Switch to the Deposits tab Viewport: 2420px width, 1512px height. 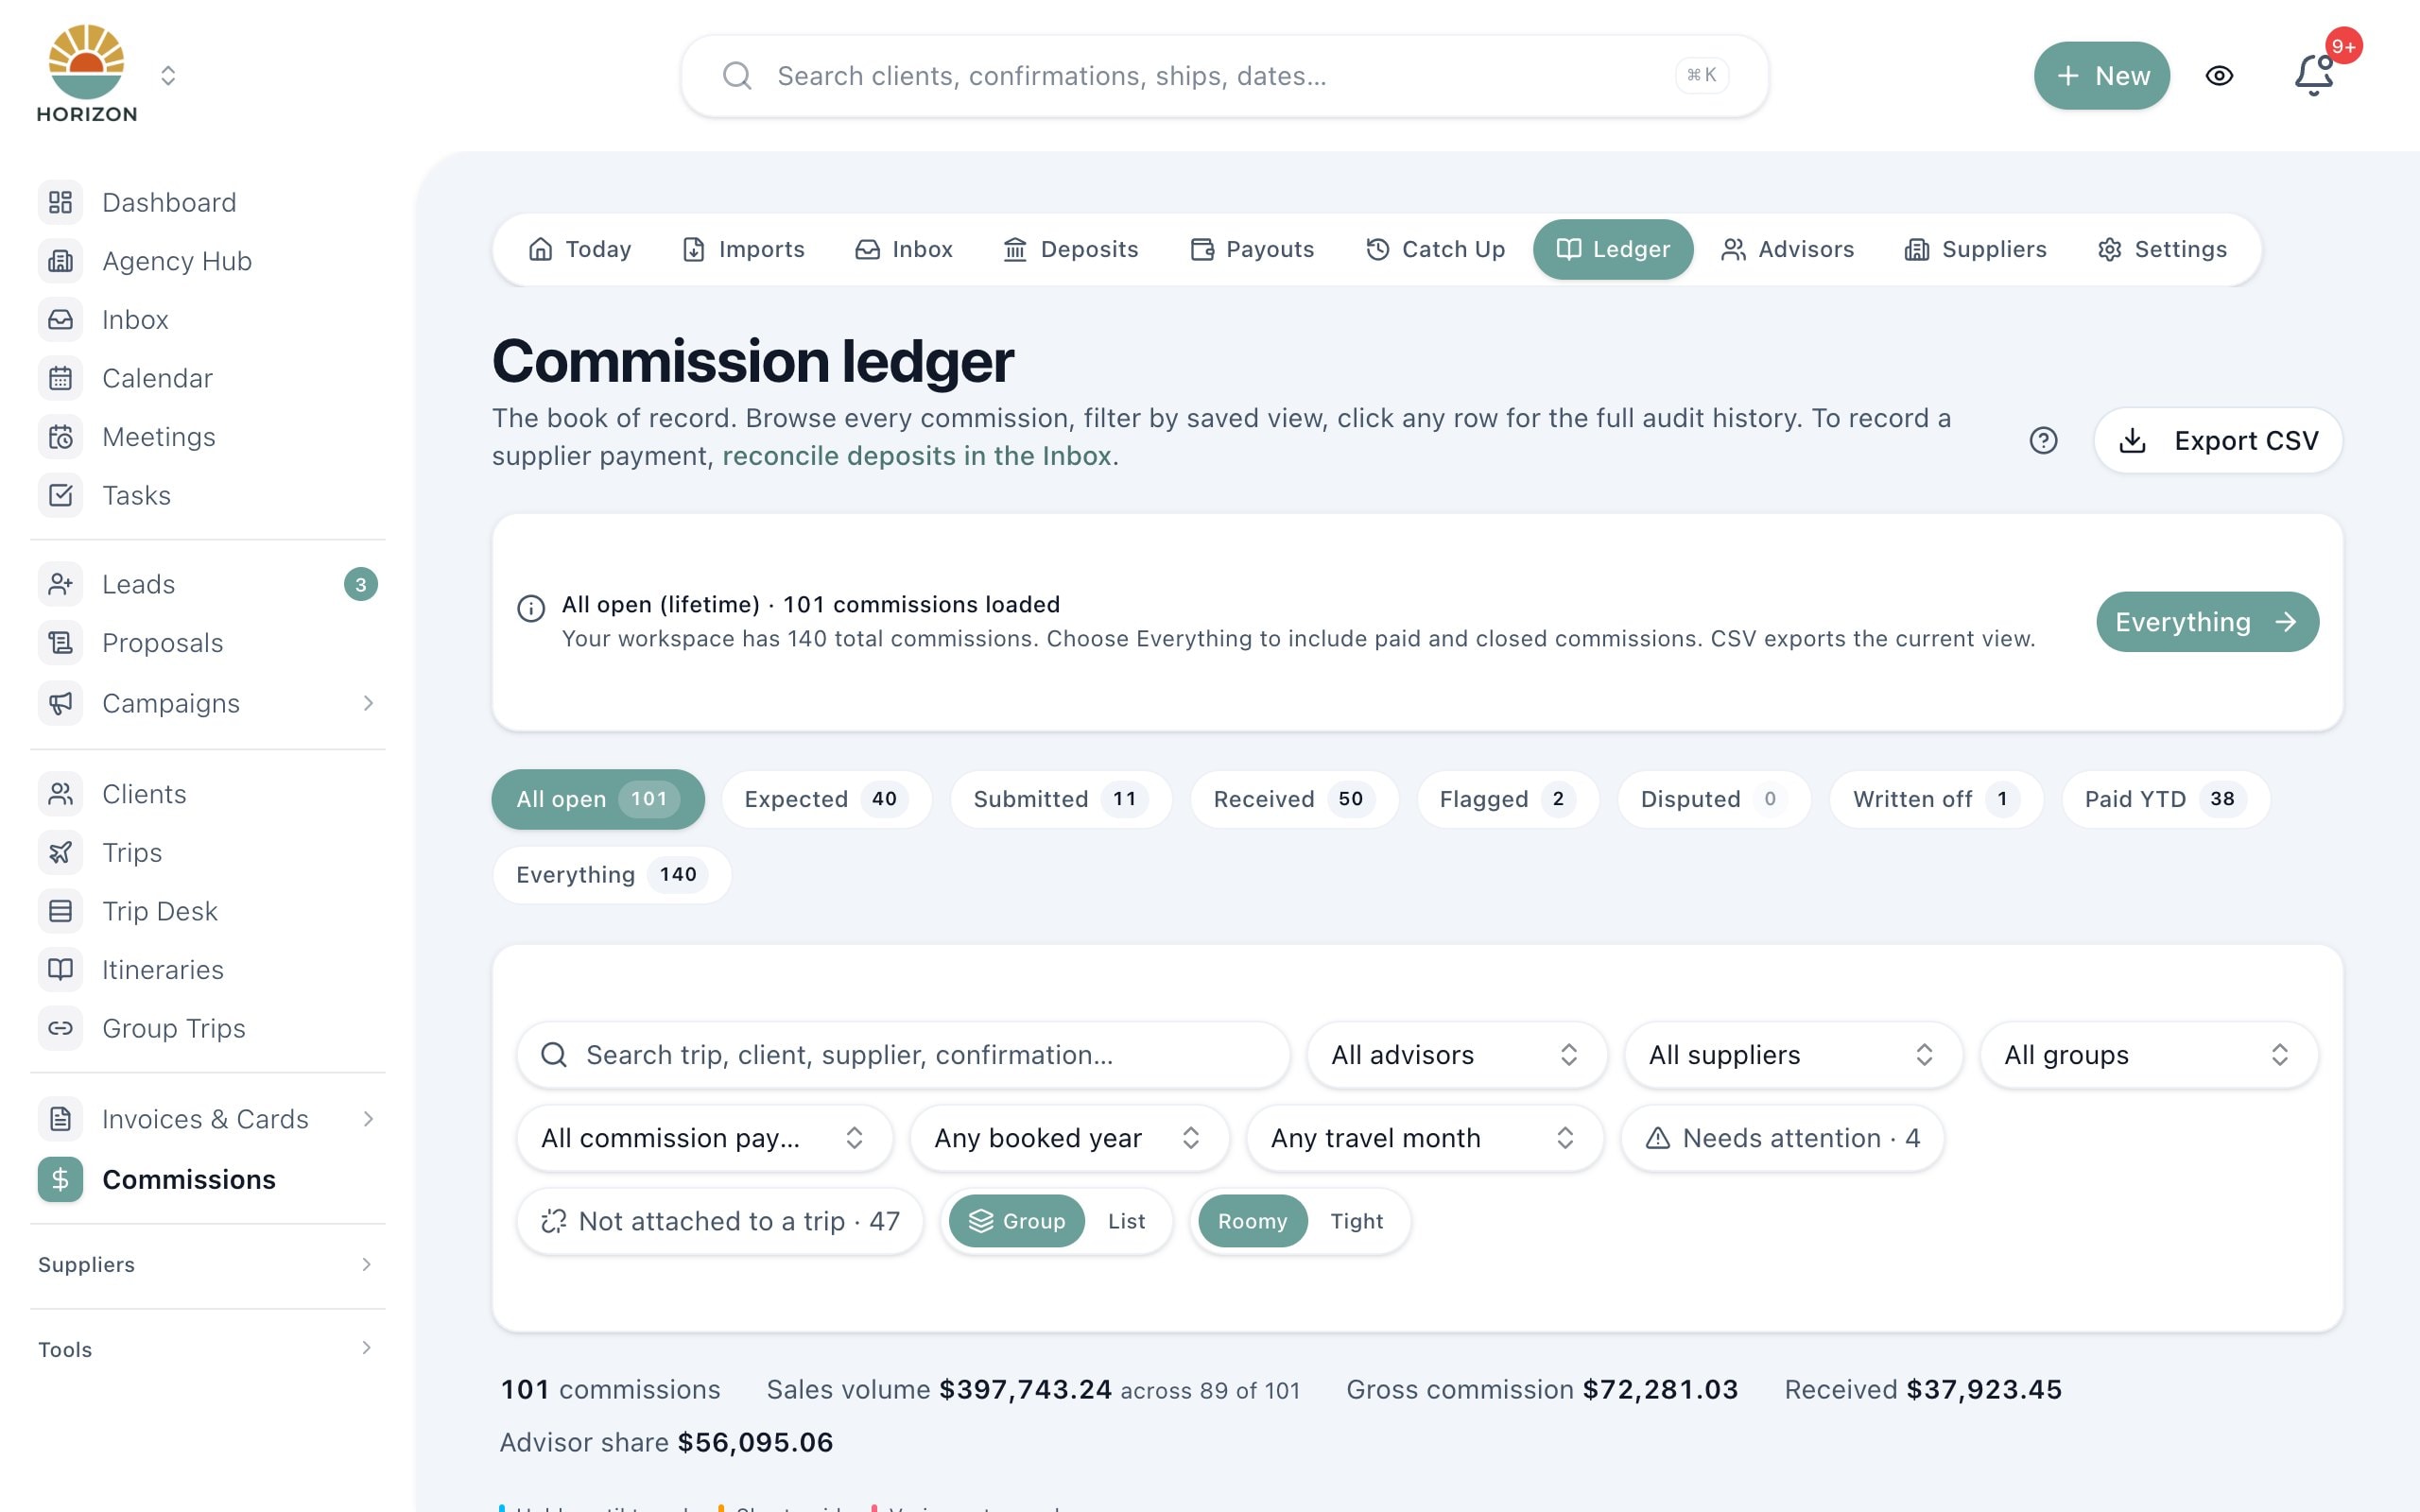[1071, 249]
